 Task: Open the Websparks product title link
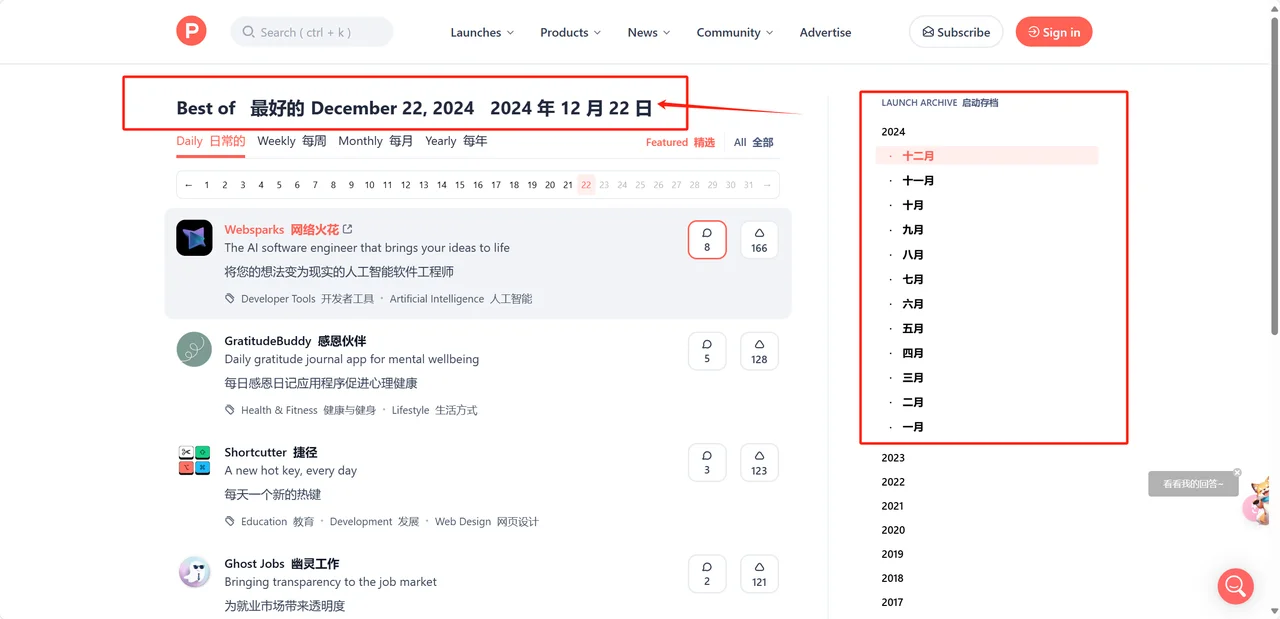tap(281, 230)
